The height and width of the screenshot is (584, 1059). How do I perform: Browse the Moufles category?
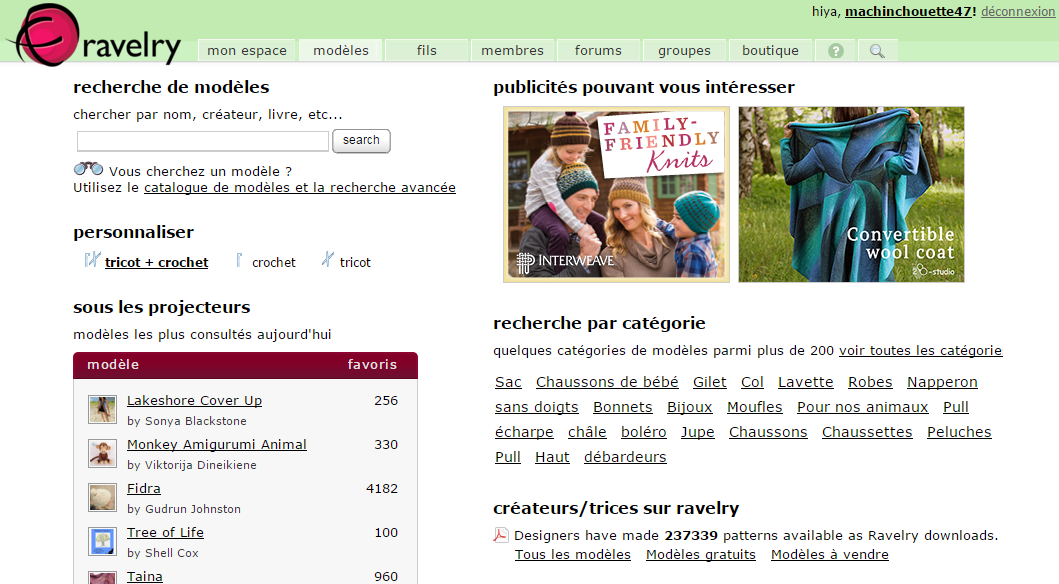754,407
